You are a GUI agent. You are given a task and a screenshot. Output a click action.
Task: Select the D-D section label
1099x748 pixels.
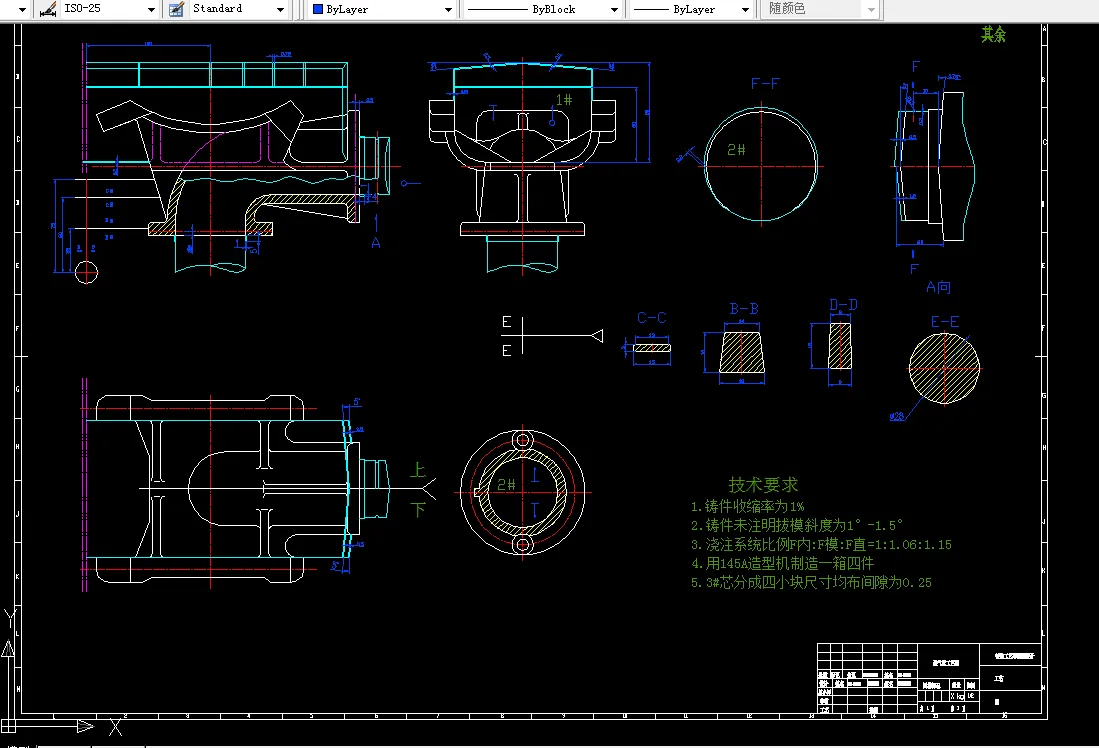pyautogui.click(x=843, y=304)
